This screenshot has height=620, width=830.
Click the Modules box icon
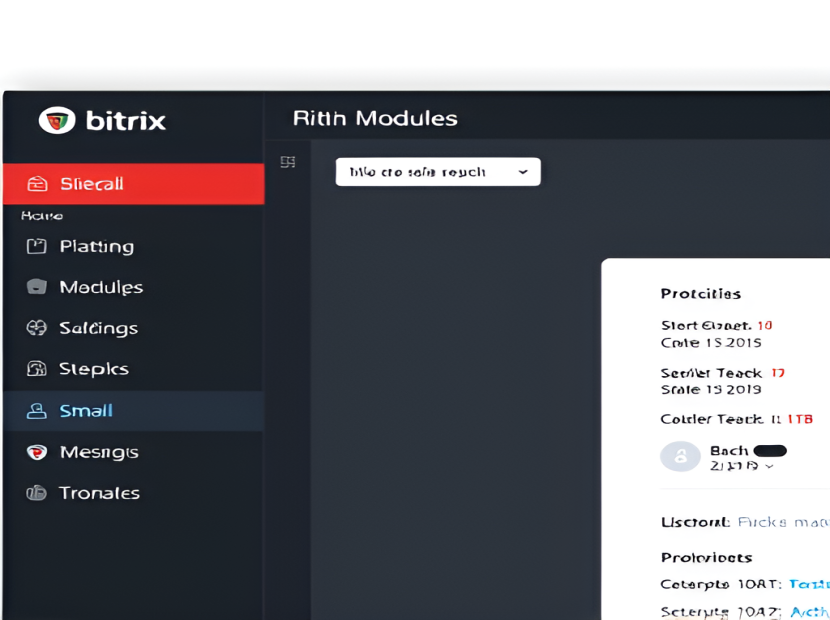pyautogui.click(x=37, y=287)
